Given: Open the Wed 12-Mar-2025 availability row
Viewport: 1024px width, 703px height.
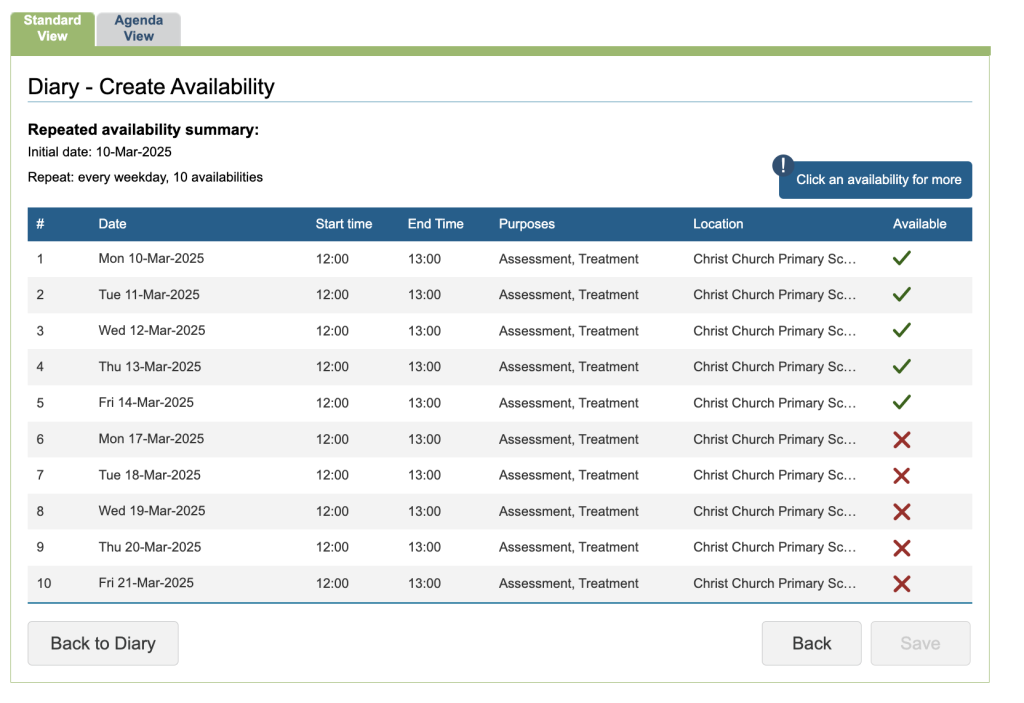Looking at the screenshot, I should pos(500,331).
